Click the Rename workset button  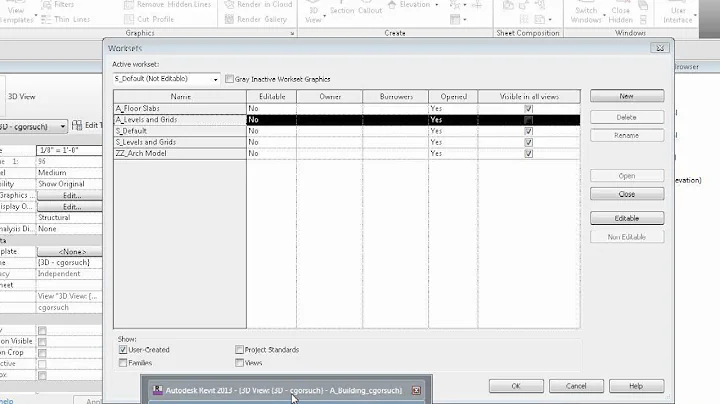pos(627,135)
